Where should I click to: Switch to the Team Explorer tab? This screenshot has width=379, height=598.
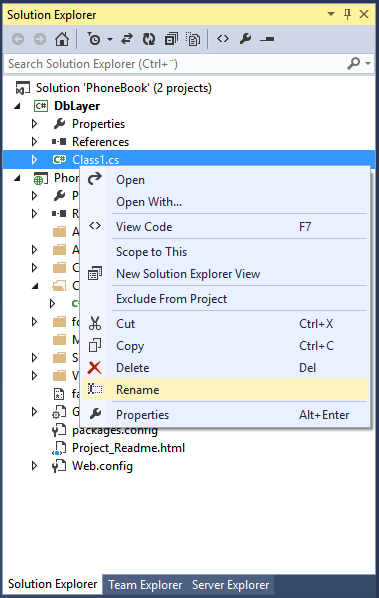click(145, 585)
